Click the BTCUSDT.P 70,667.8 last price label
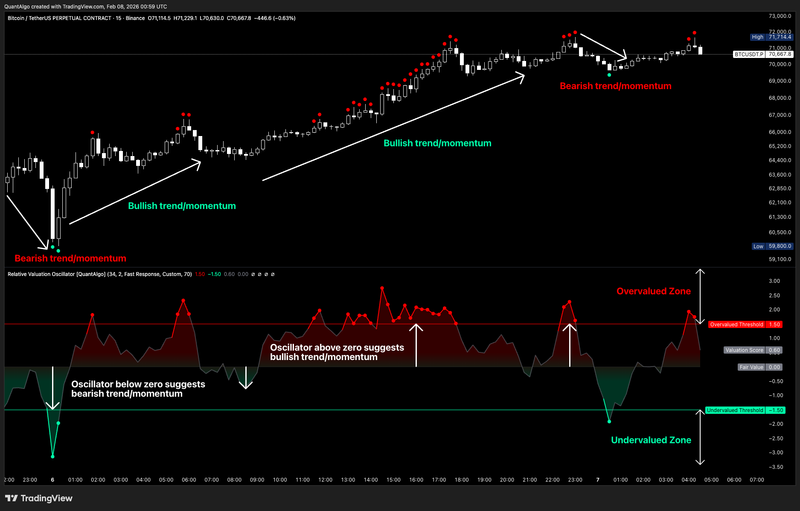800x511 pixels. [763, 54]
